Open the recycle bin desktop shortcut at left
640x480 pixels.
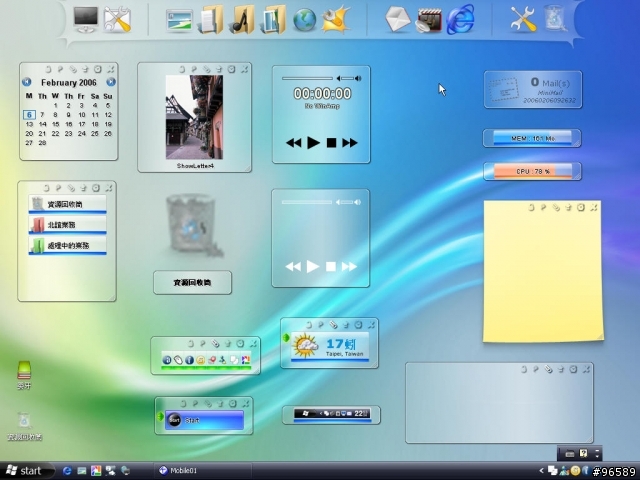pyautogui.click(x=24, y=420)
